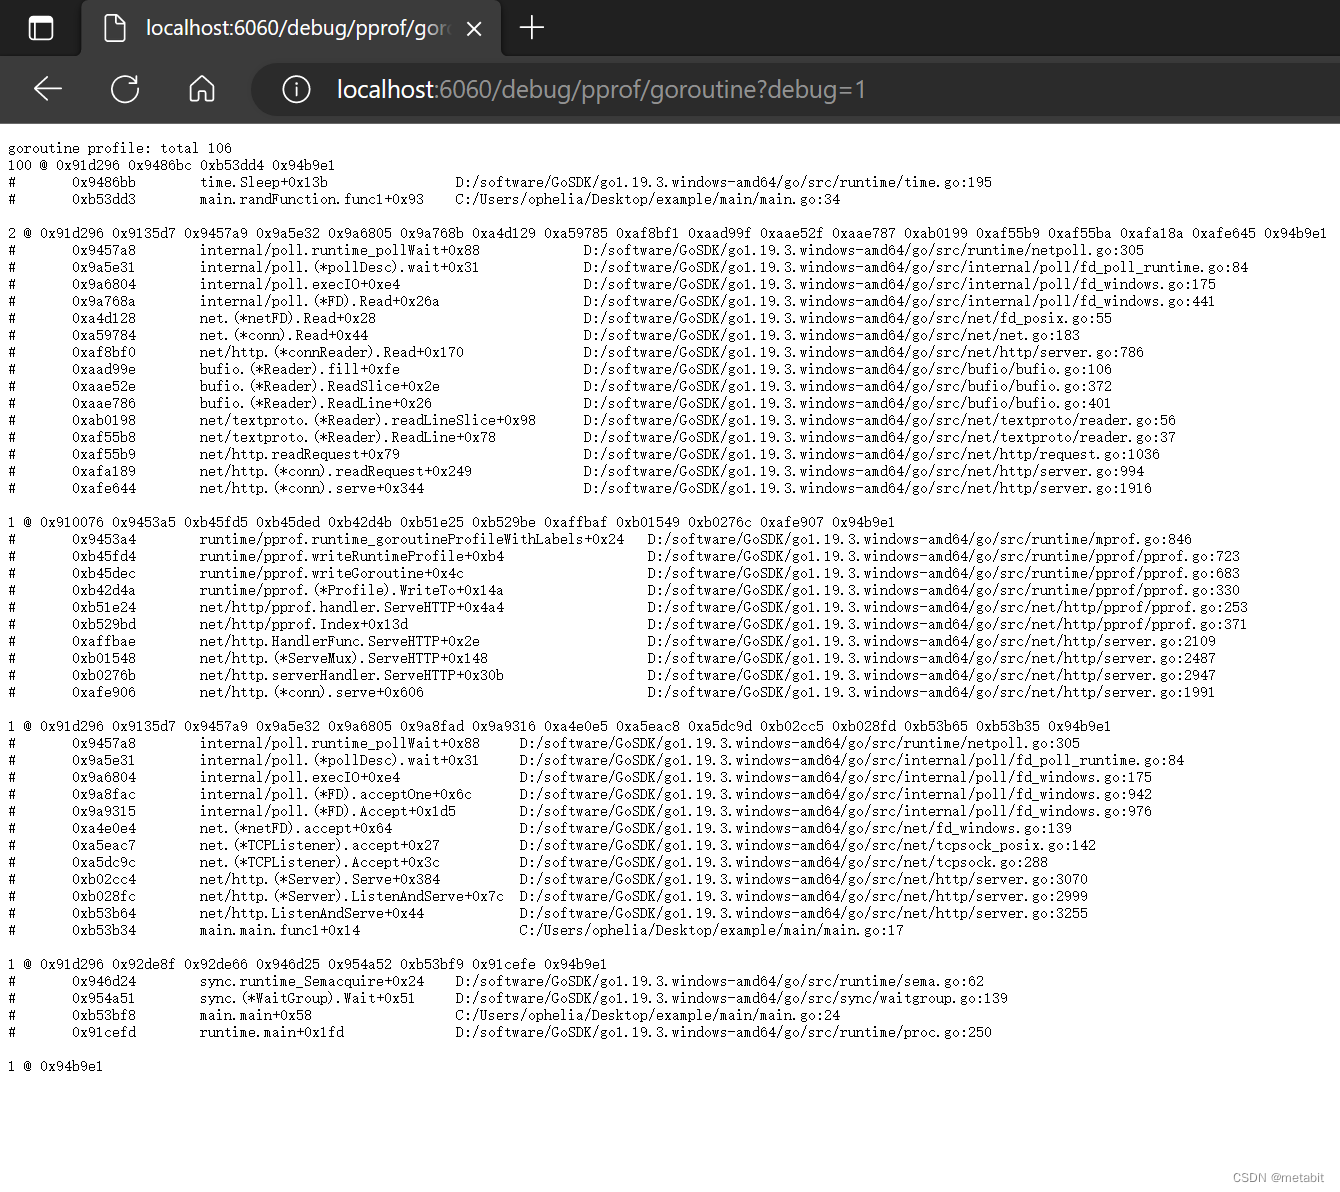Click 'main.main.func1+0x14' entry
The height and width of the screenshot is (1192, 1340).
click(x=279, y=930)
